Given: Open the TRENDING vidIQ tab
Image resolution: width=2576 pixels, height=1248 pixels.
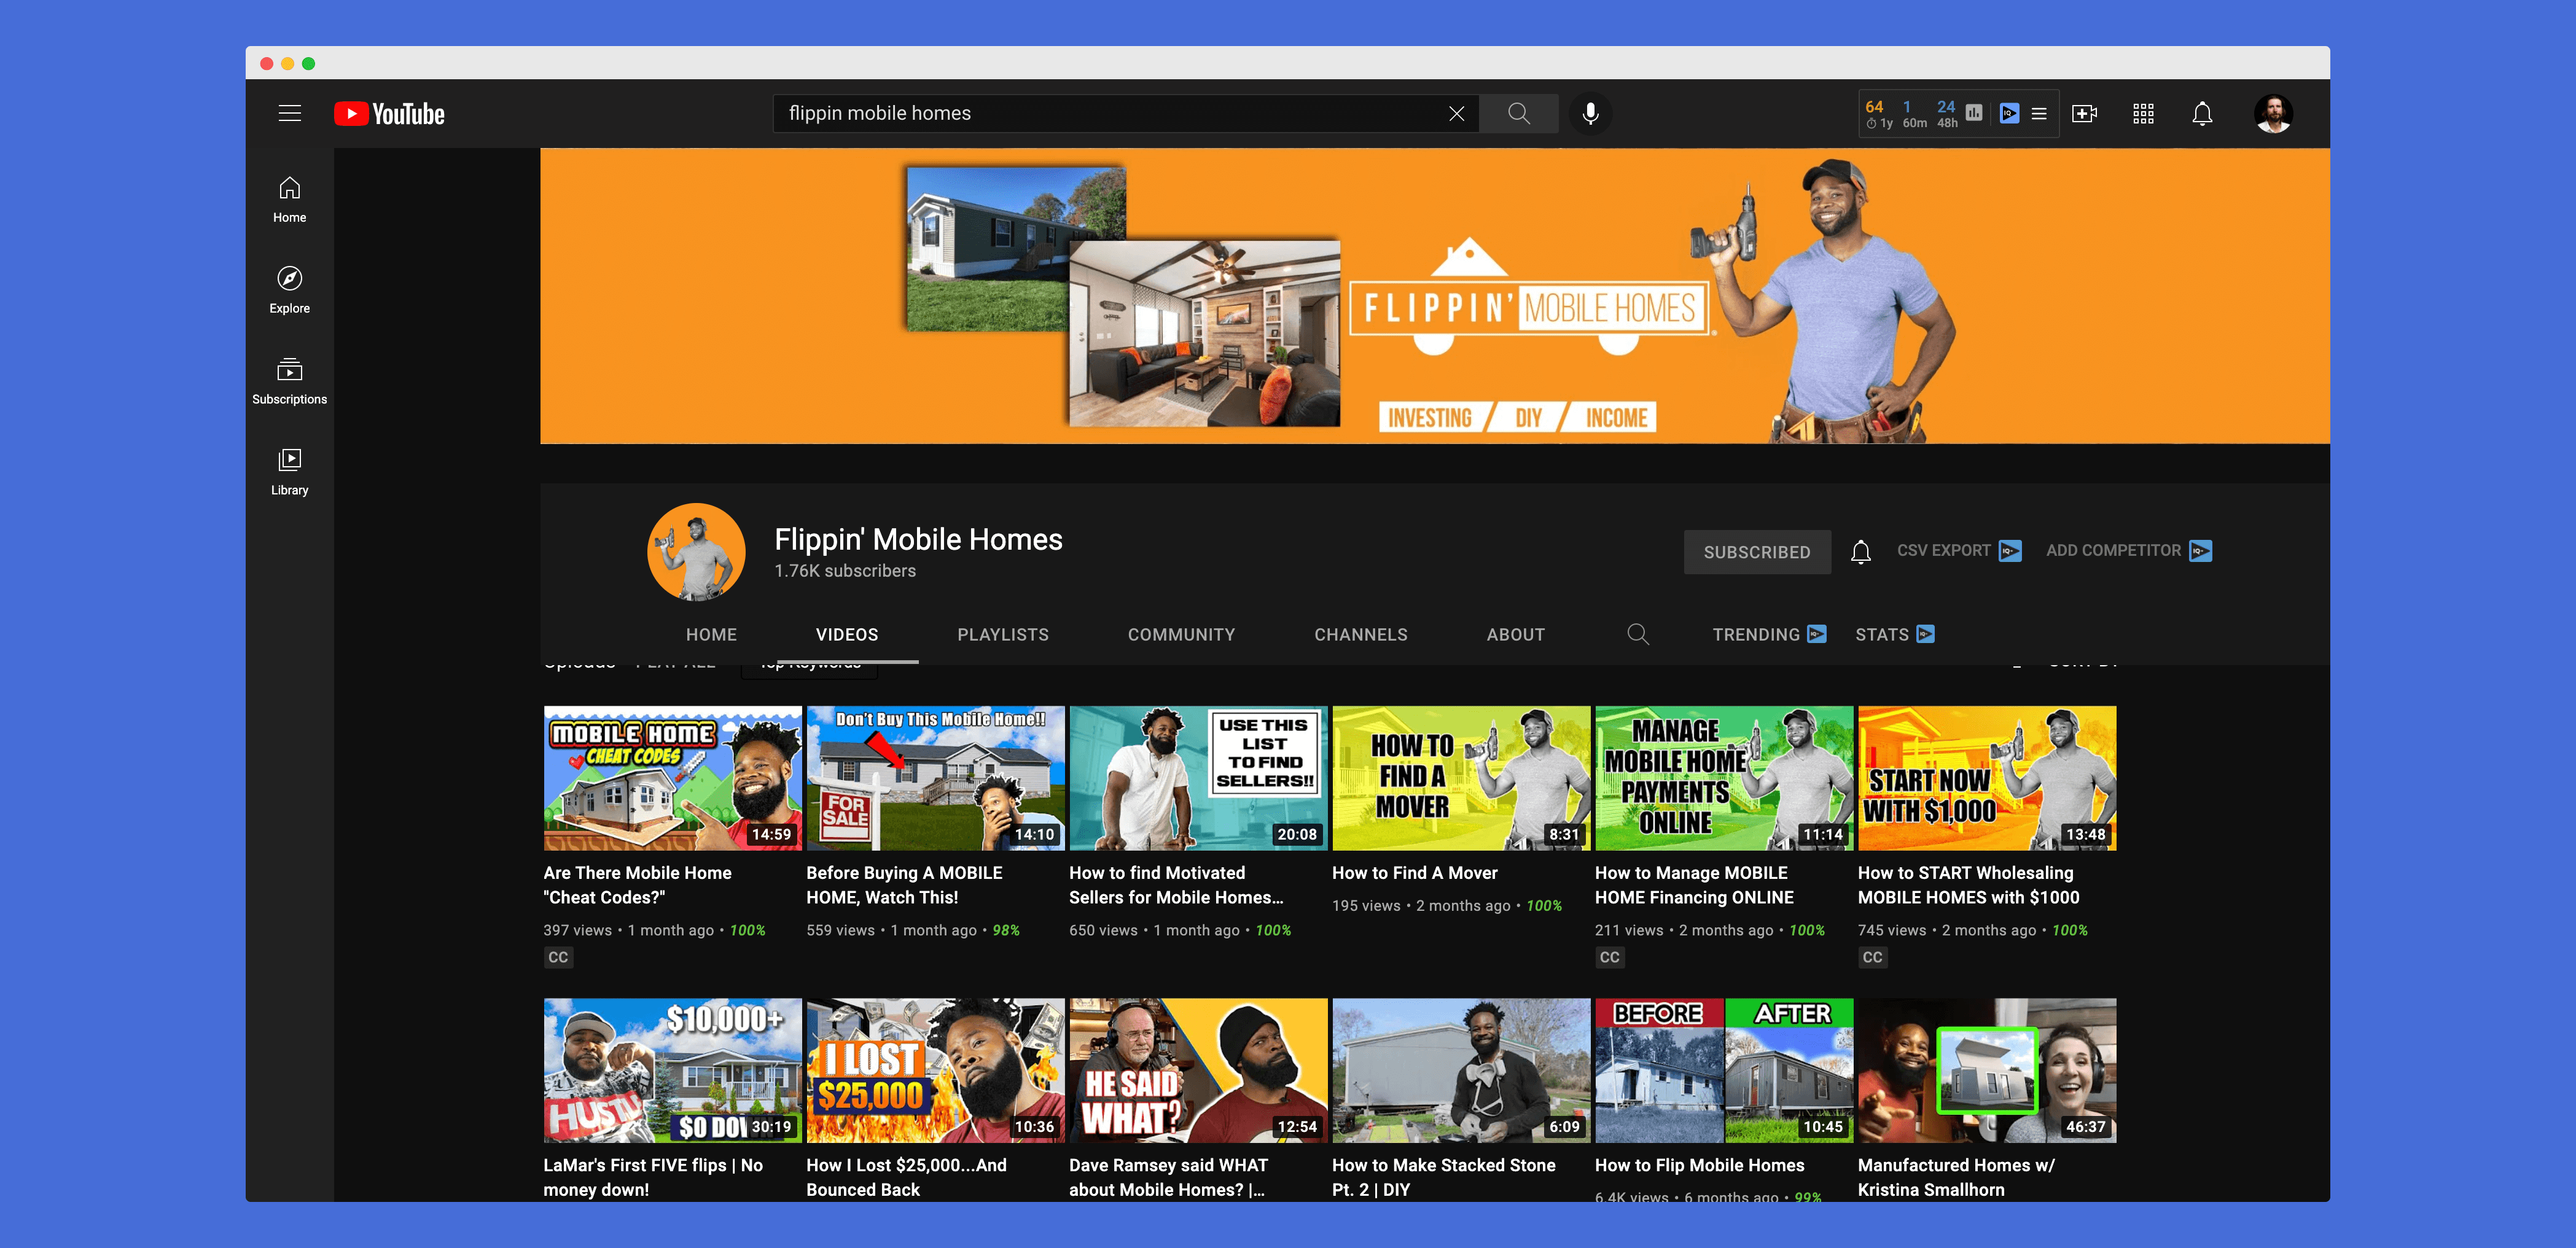Looking at the screenshot, I should [1769, 635].
